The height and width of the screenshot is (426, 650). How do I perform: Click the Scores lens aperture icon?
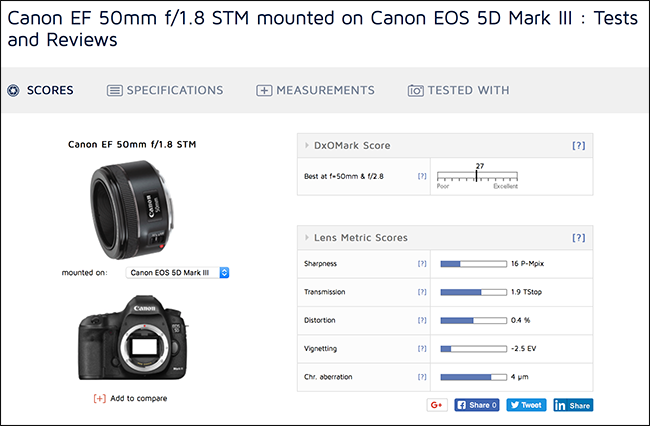13,90
